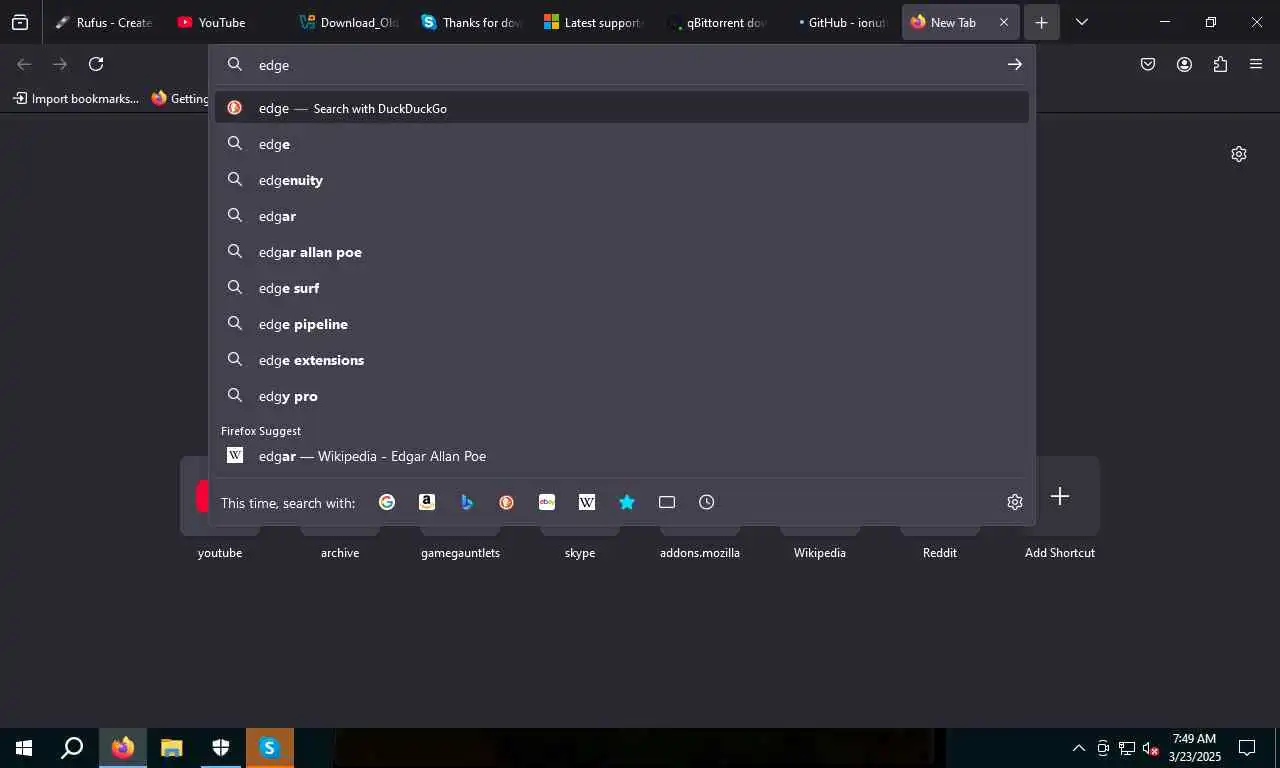
Task: Select the edgy pro suggestion
Action: pos(622,396)
